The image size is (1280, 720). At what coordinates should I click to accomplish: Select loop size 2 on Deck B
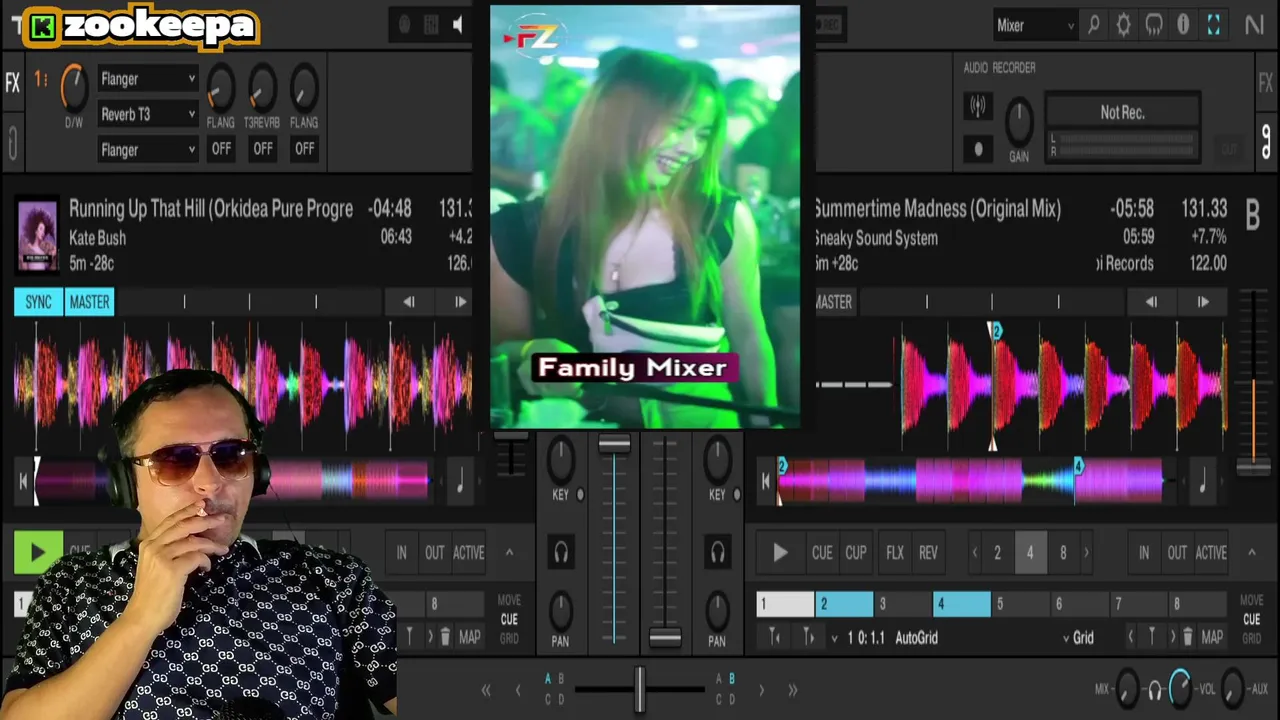(x=997, y=552)
